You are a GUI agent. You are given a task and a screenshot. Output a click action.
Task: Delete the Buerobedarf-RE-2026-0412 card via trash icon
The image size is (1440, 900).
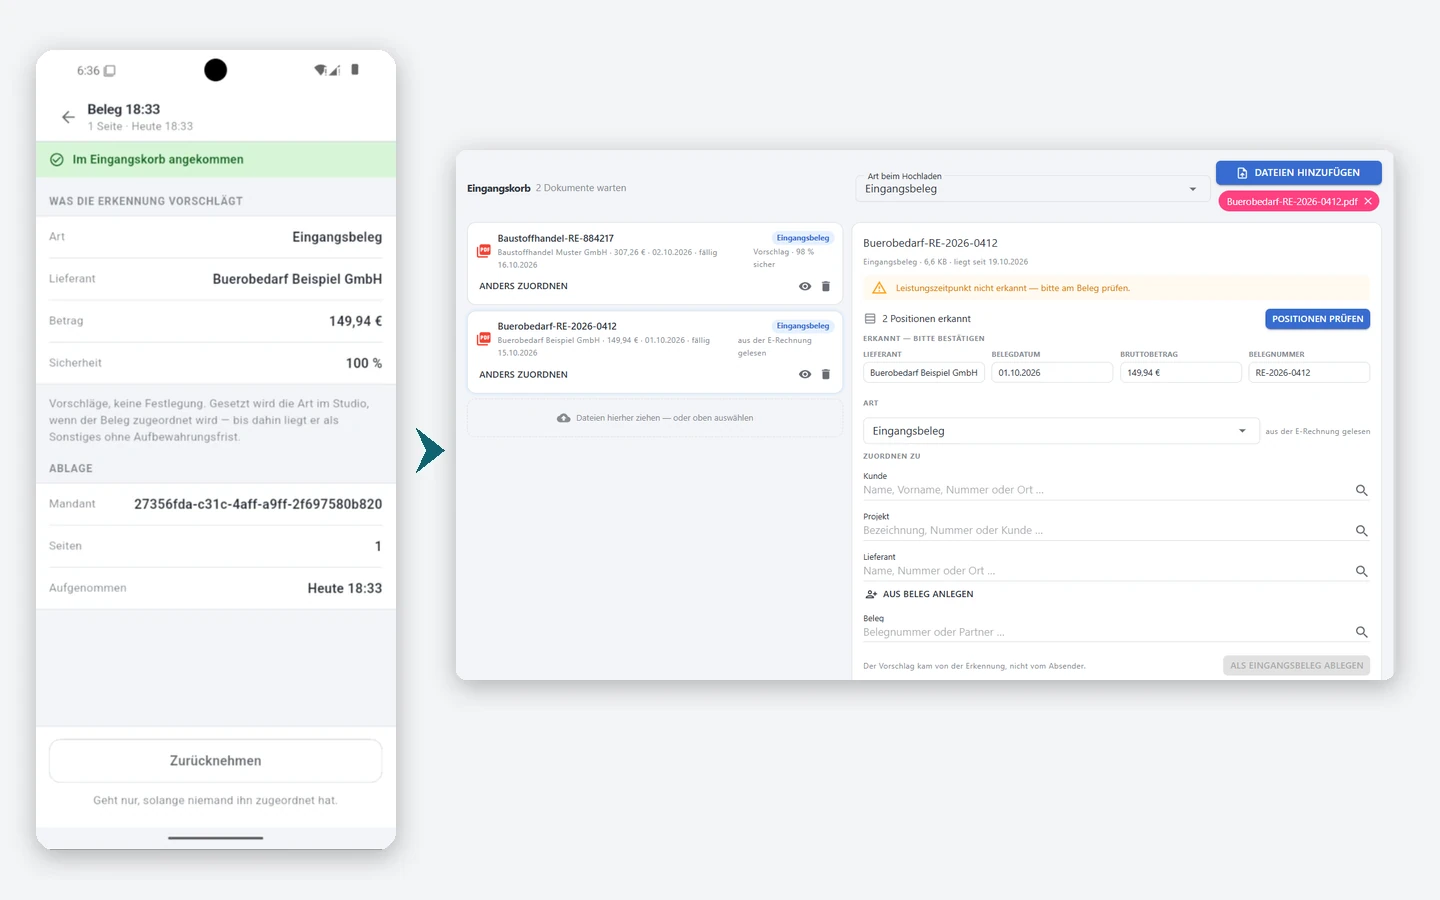[x=826, y=374]
